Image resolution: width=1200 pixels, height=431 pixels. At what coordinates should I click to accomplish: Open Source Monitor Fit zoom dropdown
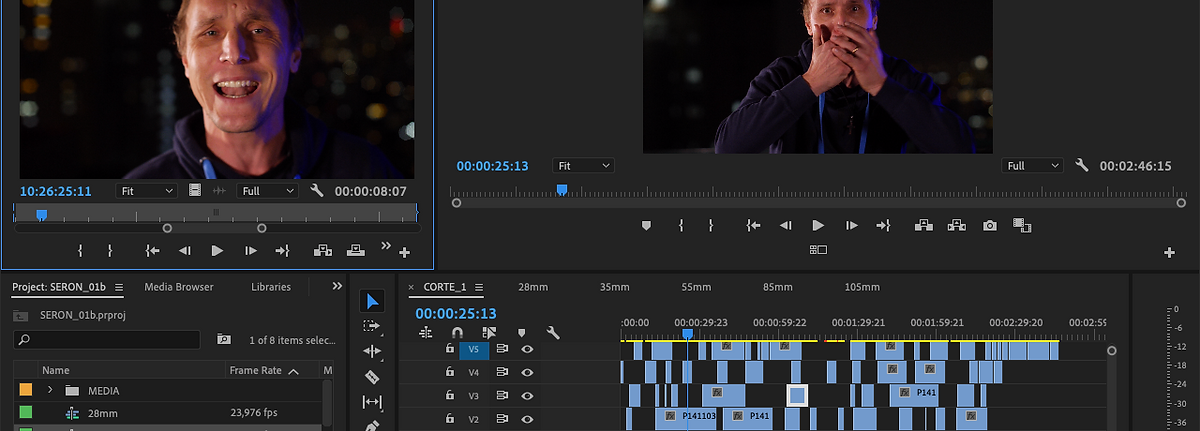click(147, 190)
